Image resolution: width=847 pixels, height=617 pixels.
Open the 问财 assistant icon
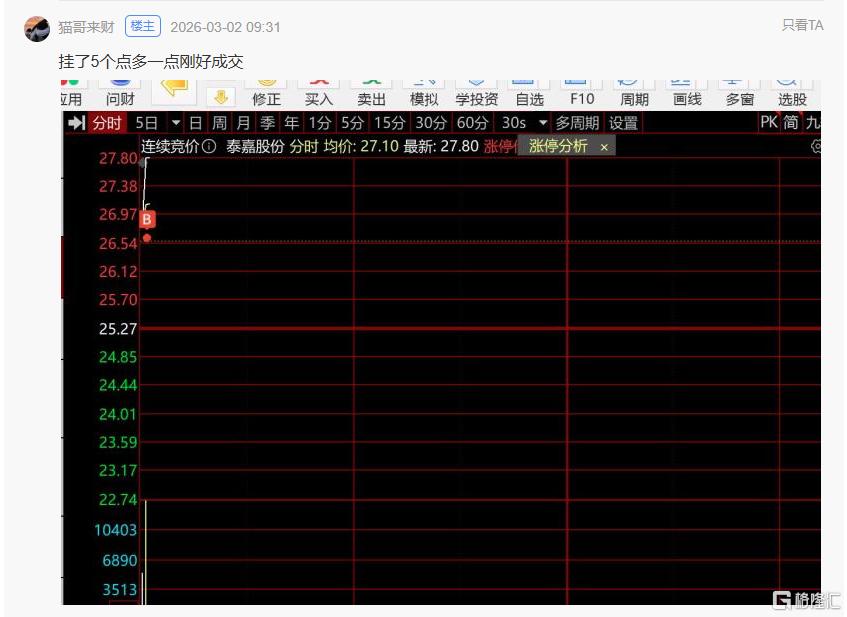[x=120, y=92]
